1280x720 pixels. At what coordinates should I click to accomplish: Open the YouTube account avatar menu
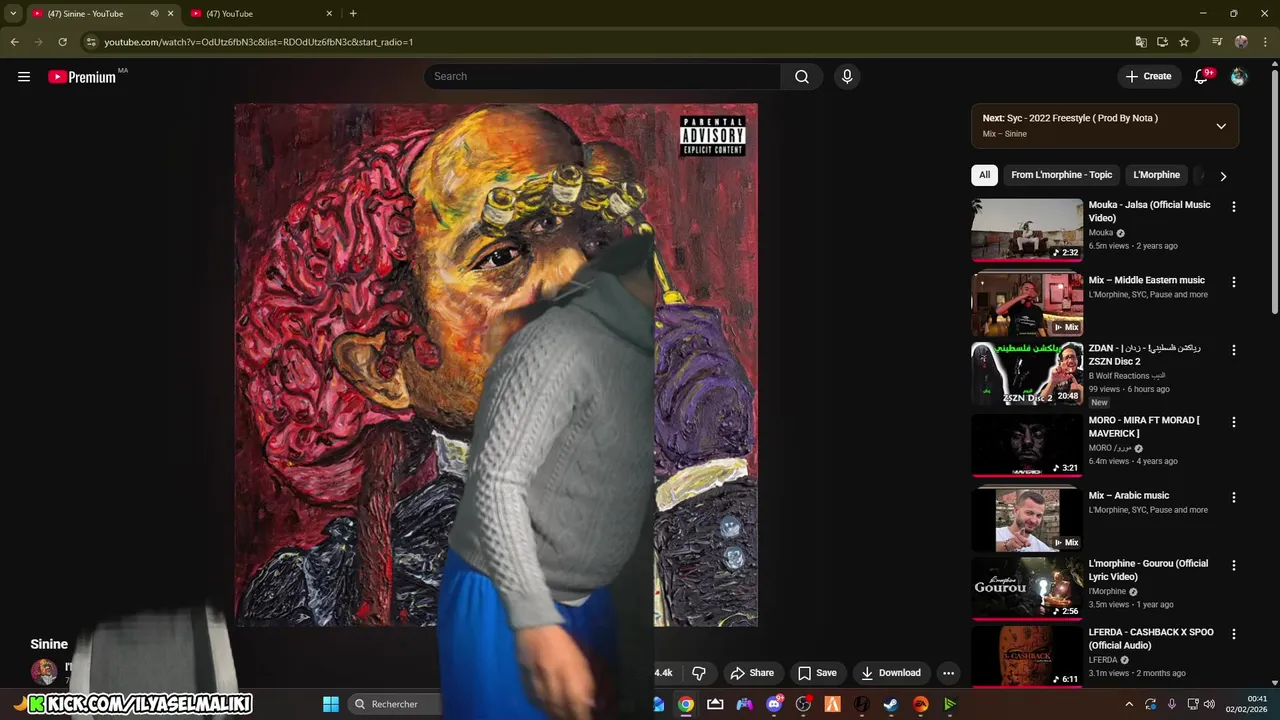point(1239,76)
